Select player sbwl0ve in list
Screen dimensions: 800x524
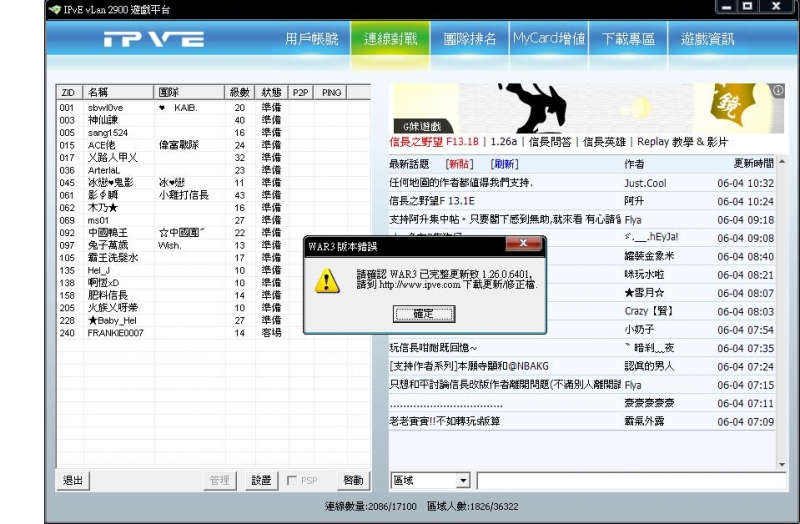pos(213,108)
